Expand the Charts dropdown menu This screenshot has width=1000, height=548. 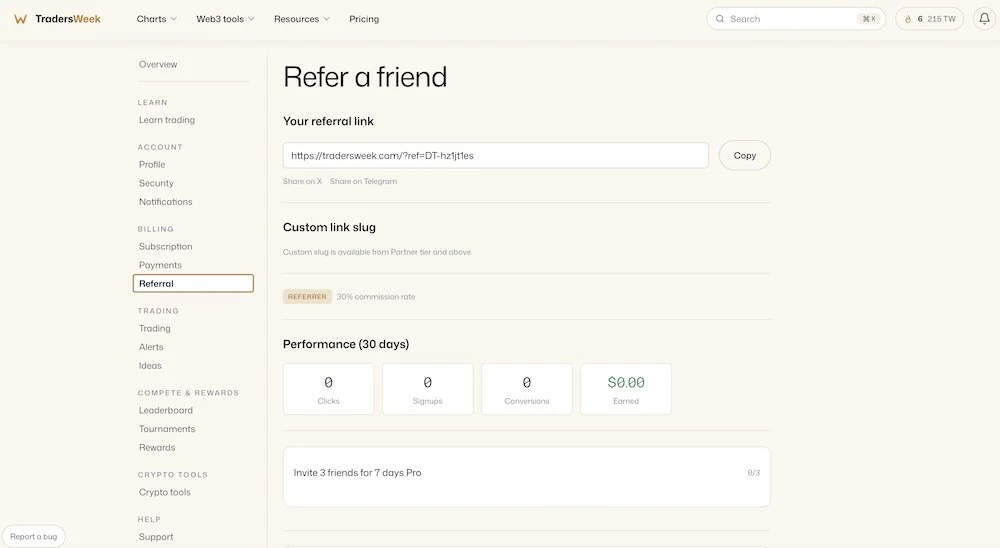[x=157, y=19]
